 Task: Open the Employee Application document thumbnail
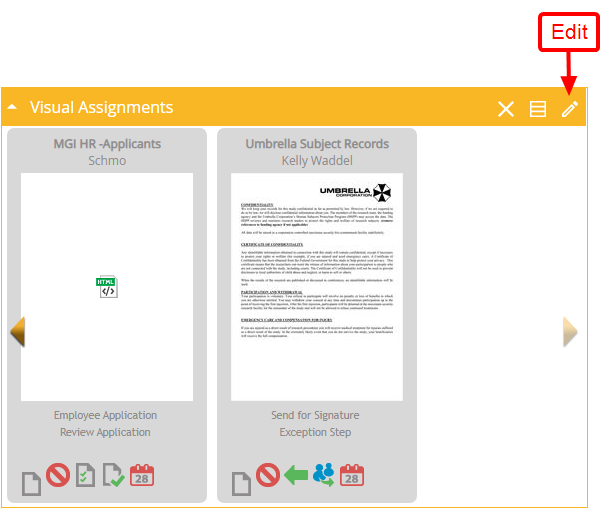pyautogui.click(x=107, y=287)
